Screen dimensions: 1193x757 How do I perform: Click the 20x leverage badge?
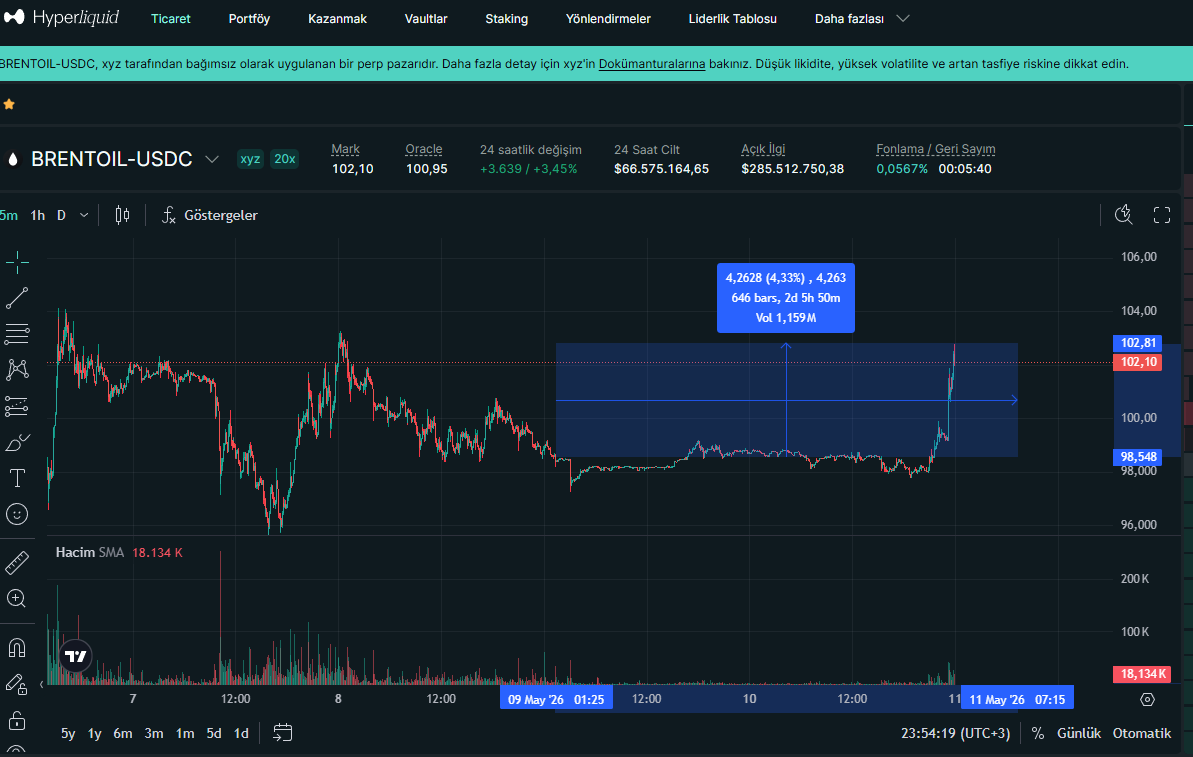pyautogui.click(x=285, y=159)
